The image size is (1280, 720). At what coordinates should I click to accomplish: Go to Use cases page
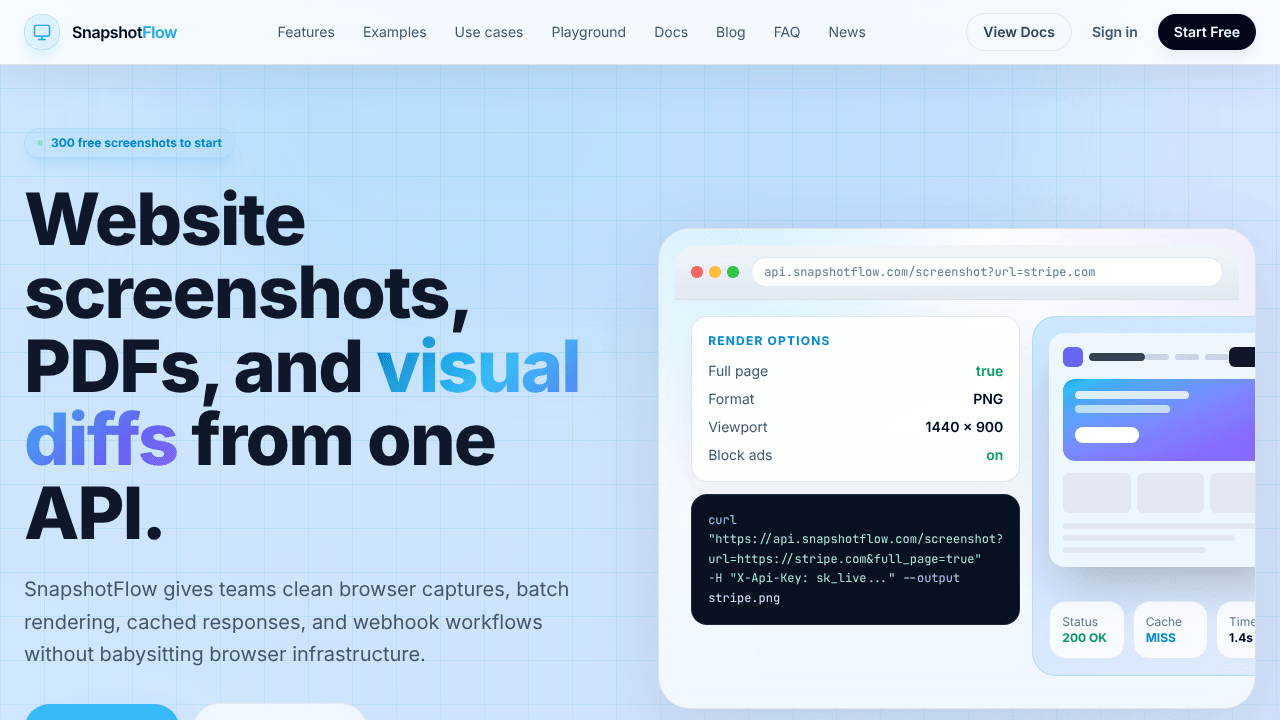point(489,32)
